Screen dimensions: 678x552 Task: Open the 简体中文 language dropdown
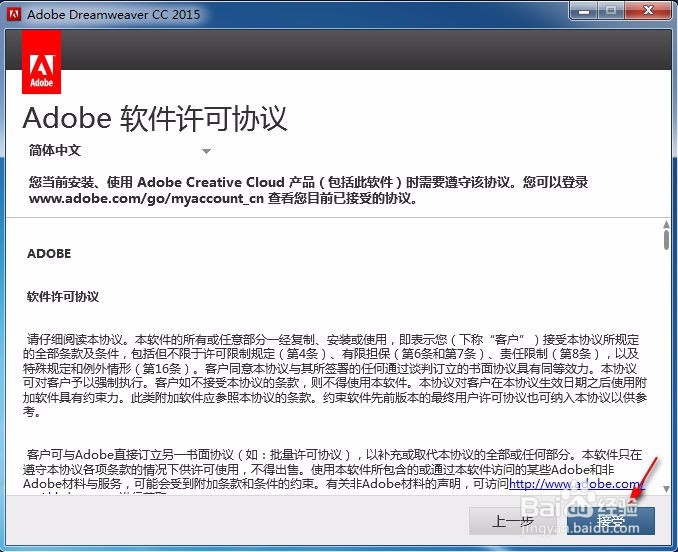[x=119, y=150]
